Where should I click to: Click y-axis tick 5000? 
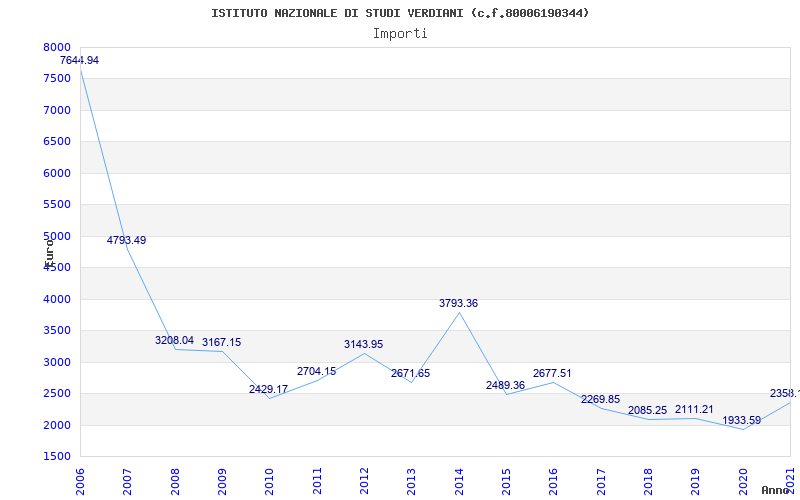(57, 236)
